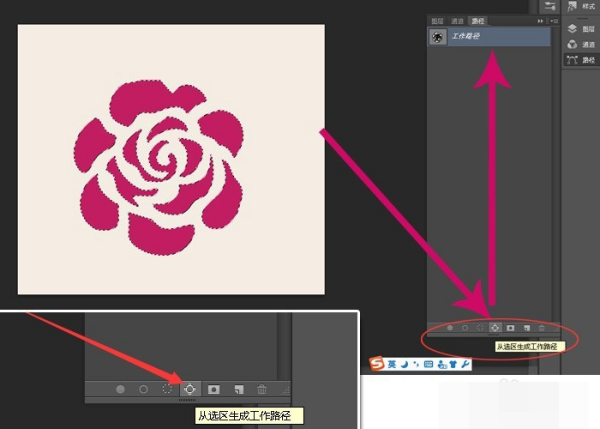Click the 路径 button in right dock

click(x=580, y=59)
